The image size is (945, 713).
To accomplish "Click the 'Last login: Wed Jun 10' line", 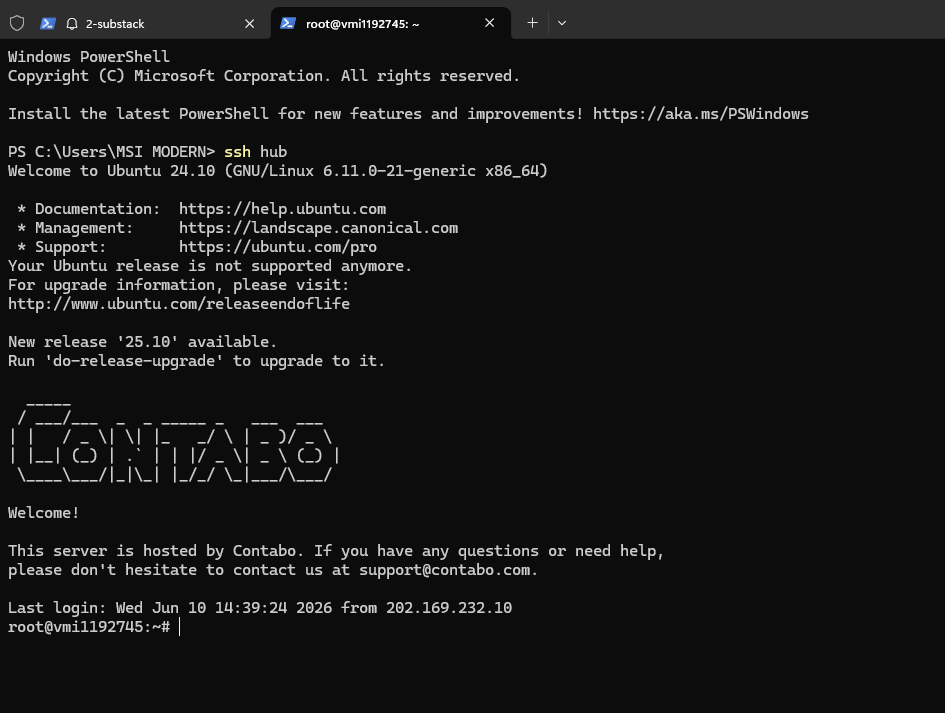I will [x=260, y=608].
